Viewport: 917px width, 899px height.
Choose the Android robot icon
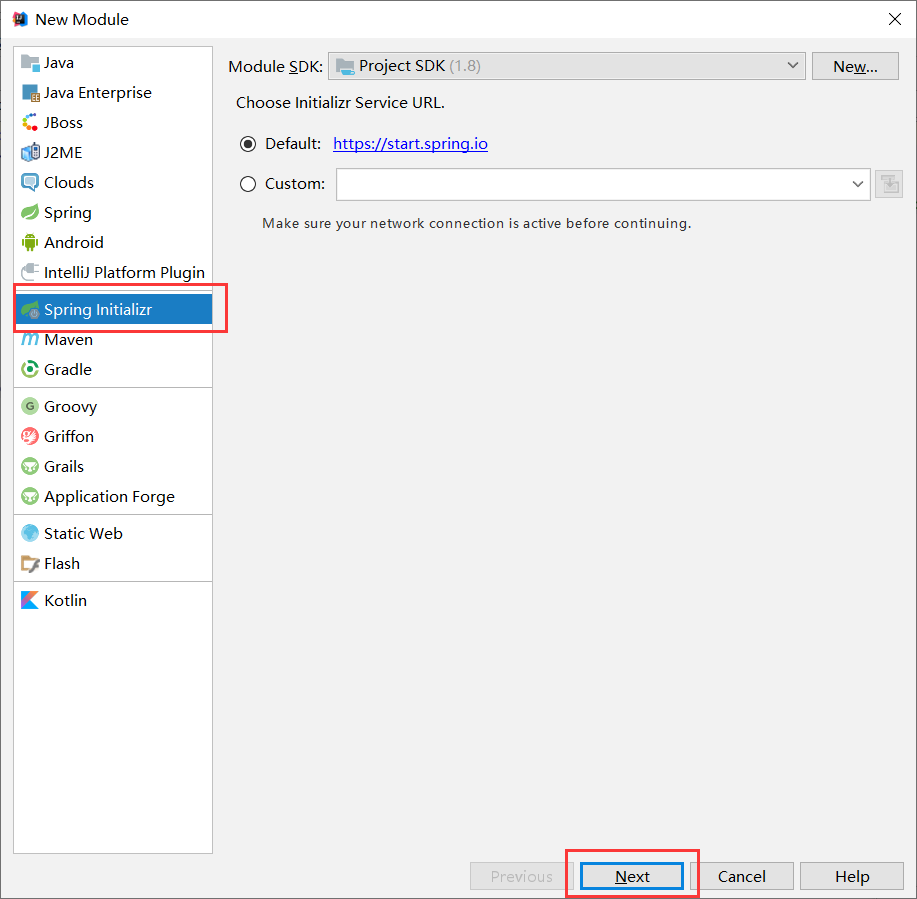30,242
